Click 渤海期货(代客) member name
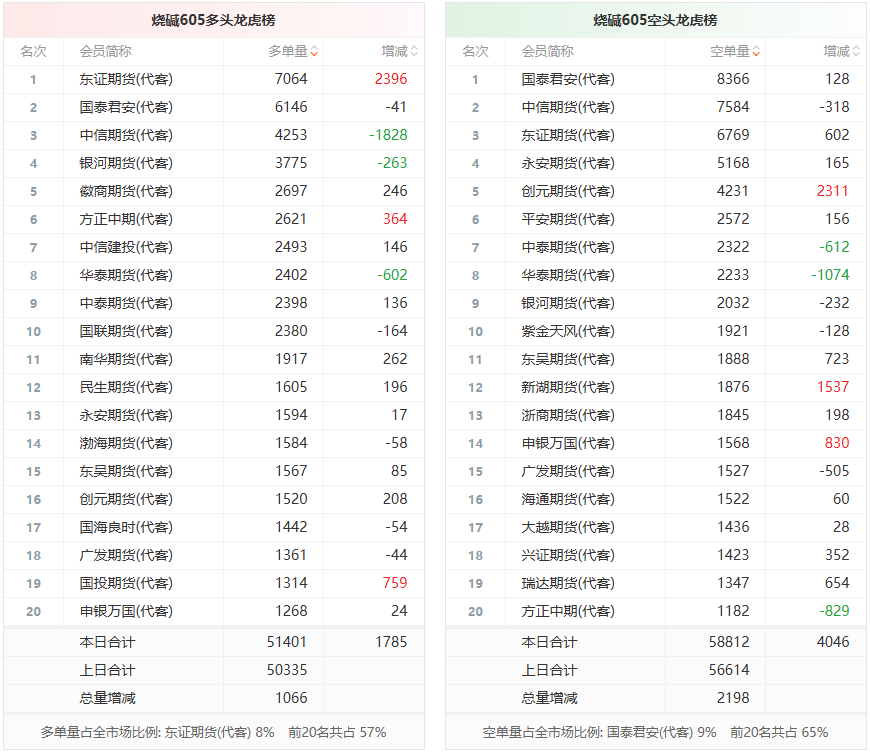 [x=126, y=443]
